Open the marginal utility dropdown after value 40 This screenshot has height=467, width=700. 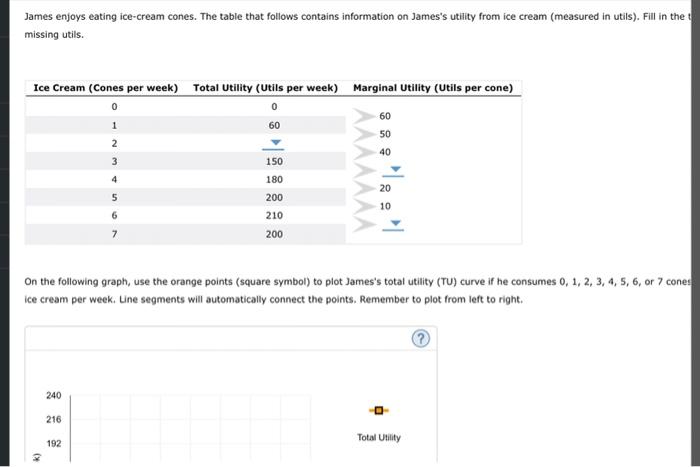coord(394,171)
